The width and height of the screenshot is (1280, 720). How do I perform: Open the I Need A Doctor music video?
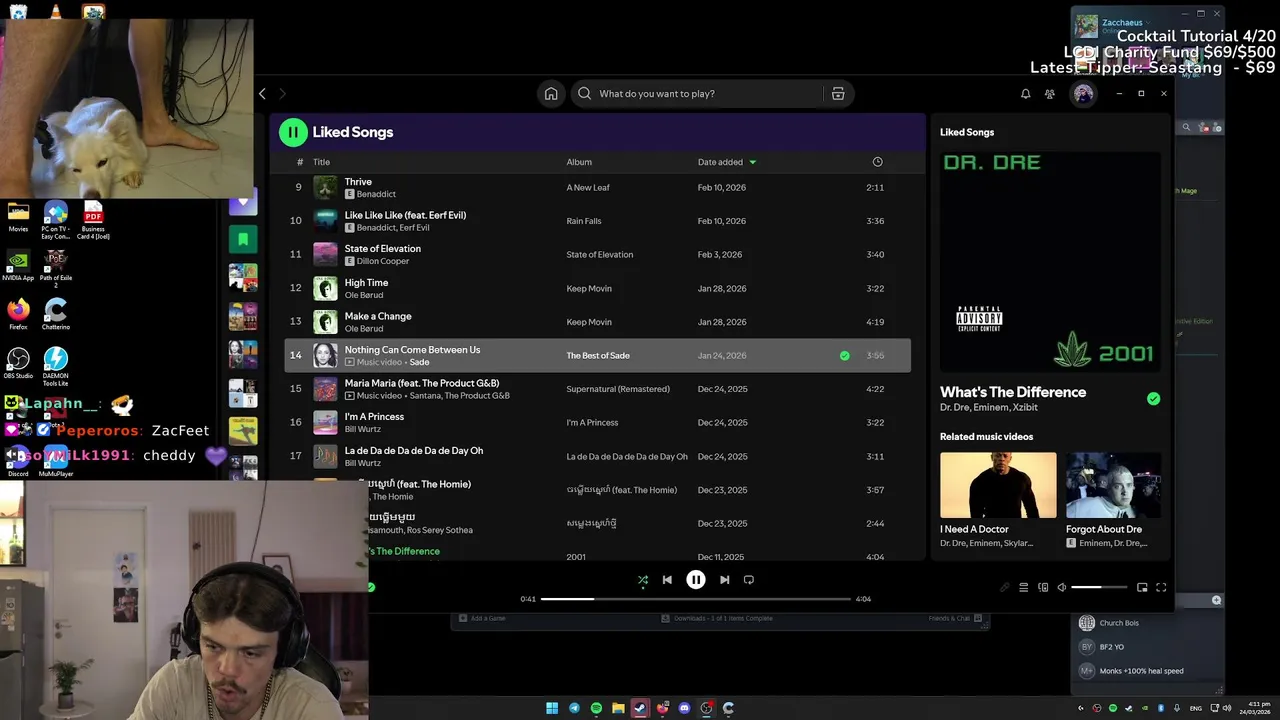coord(998,485)
